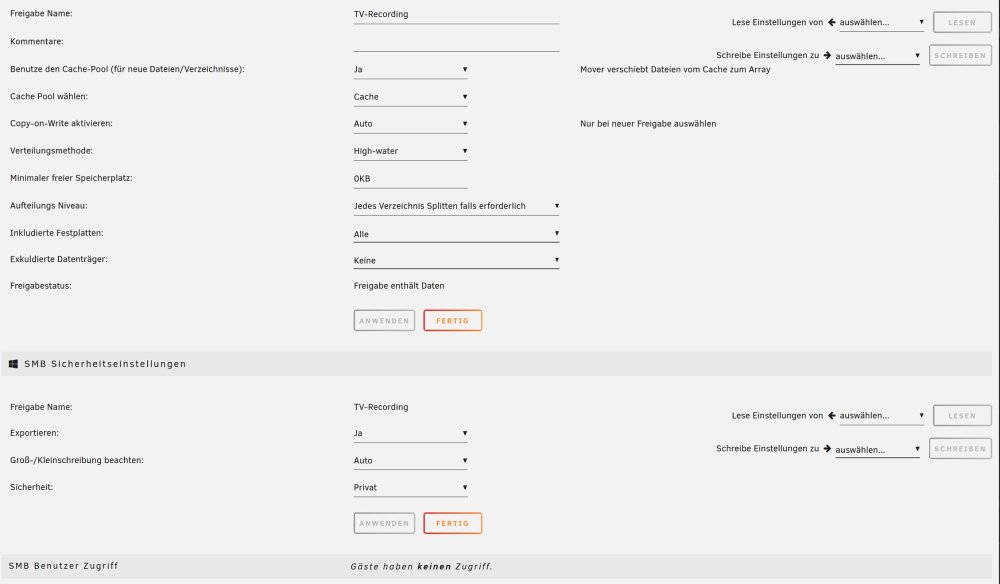1000x584 pixels.
Task: Click the SMB Benutzer Zugriff header
Action: tap(63, 566)
